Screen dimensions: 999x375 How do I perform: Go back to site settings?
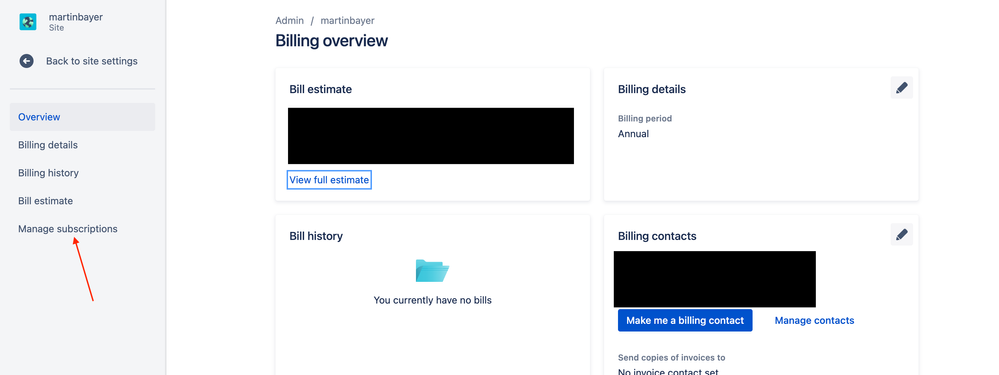(x=91, y=61)
